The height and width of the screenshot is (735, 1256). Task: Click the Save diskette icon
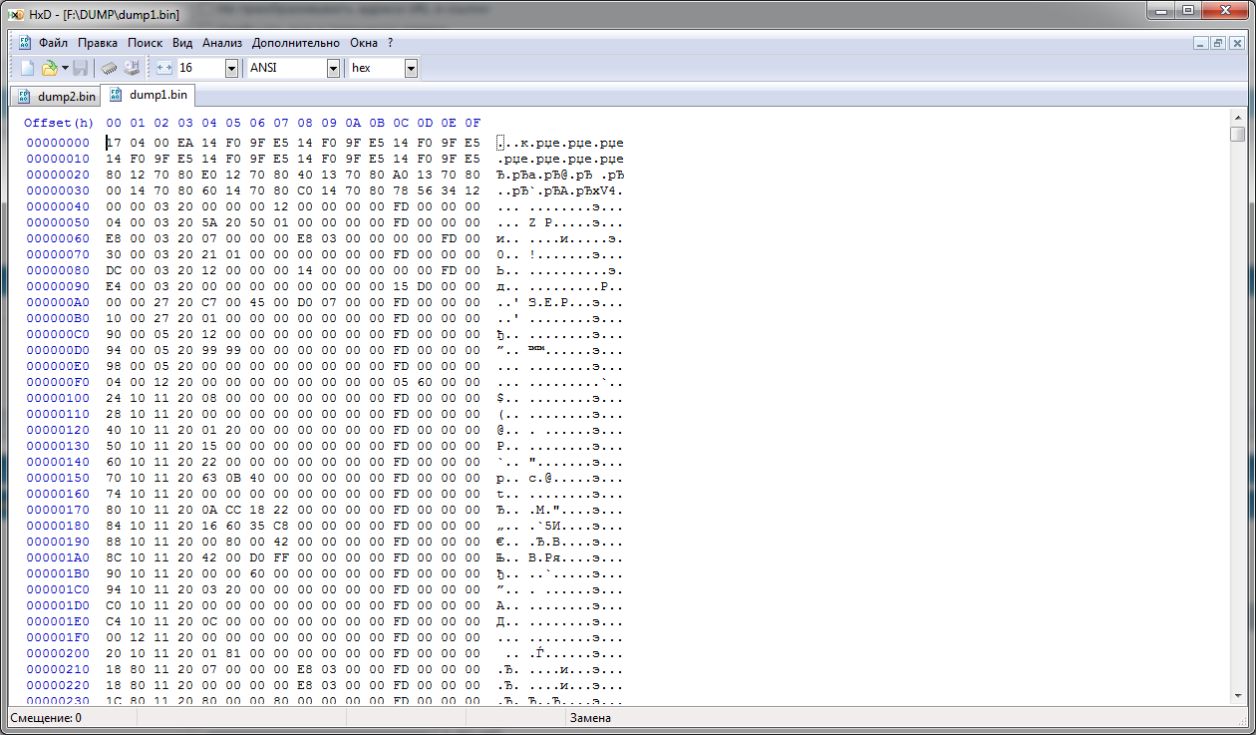coord(80,68)
